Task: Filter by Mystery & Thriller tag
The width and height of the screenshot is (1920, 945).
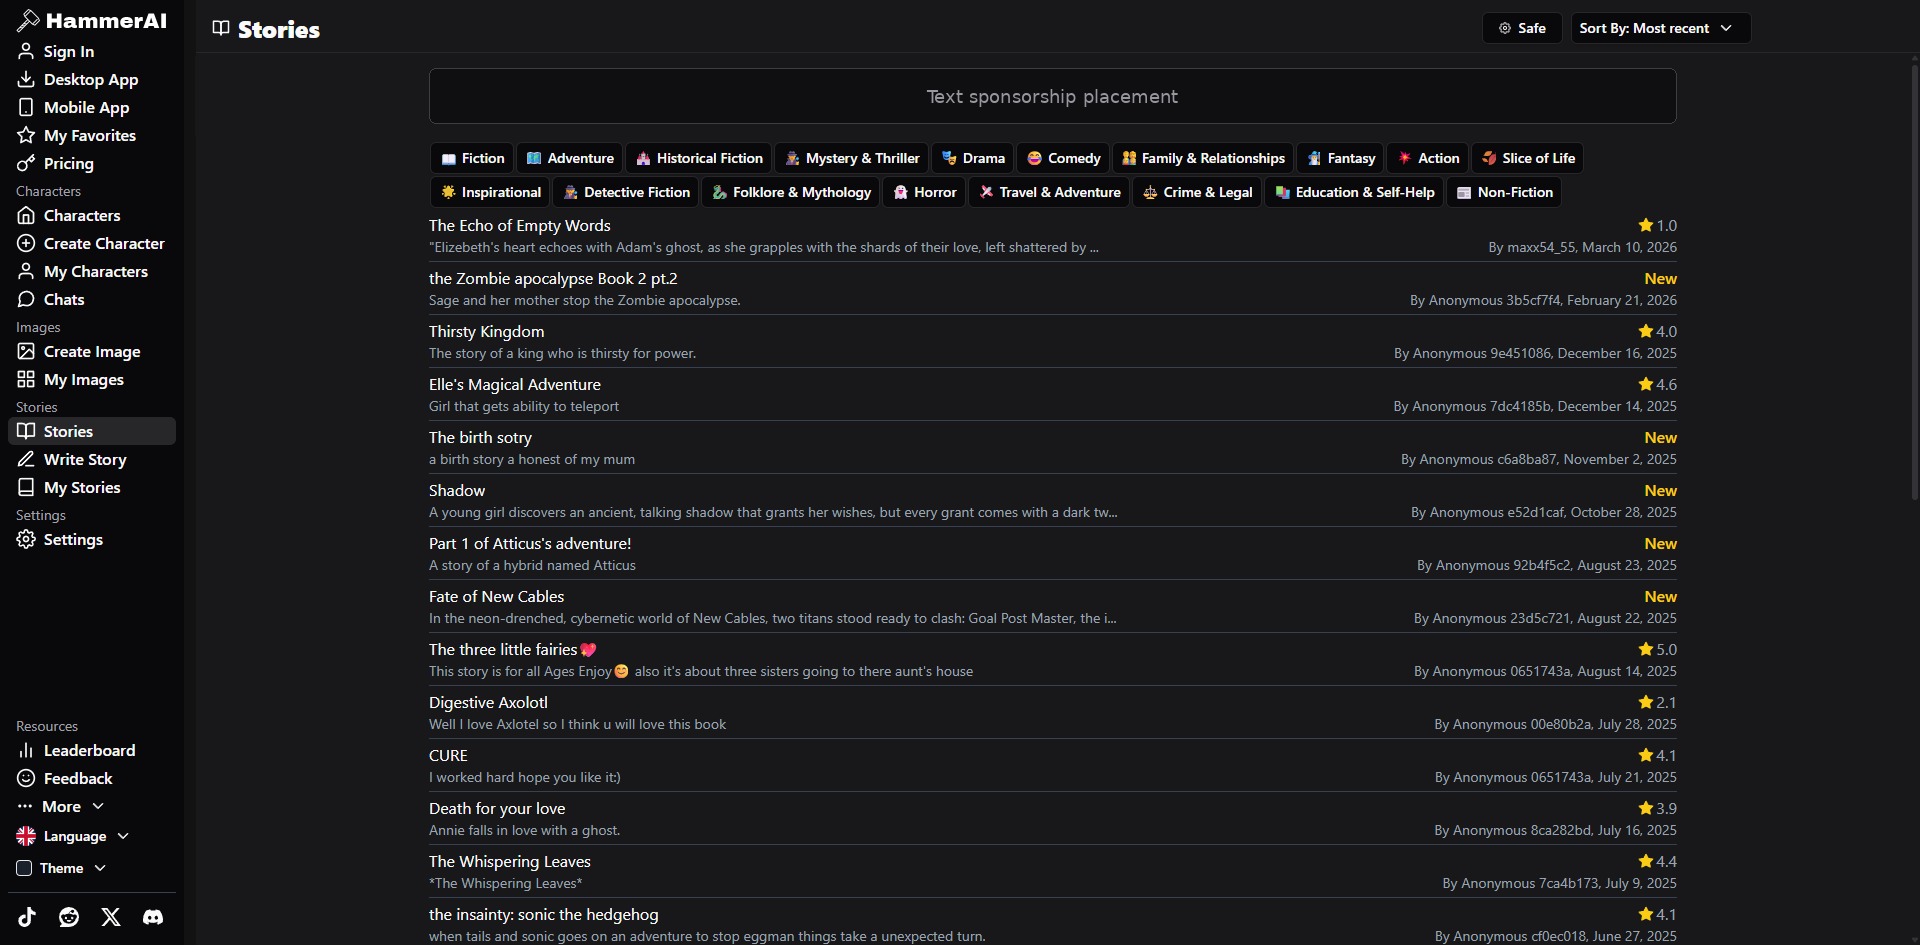Action: click(852, 158)
